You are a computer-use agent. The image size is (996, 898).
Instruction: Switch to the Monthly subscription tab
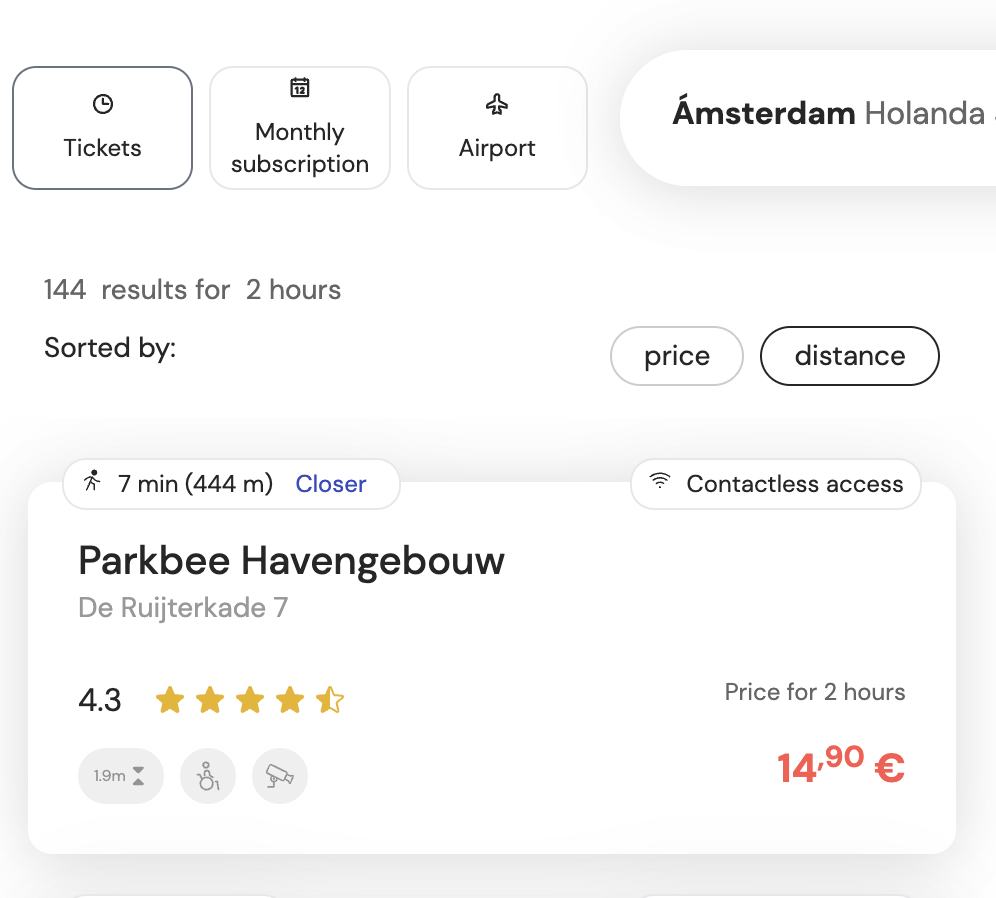300,127
